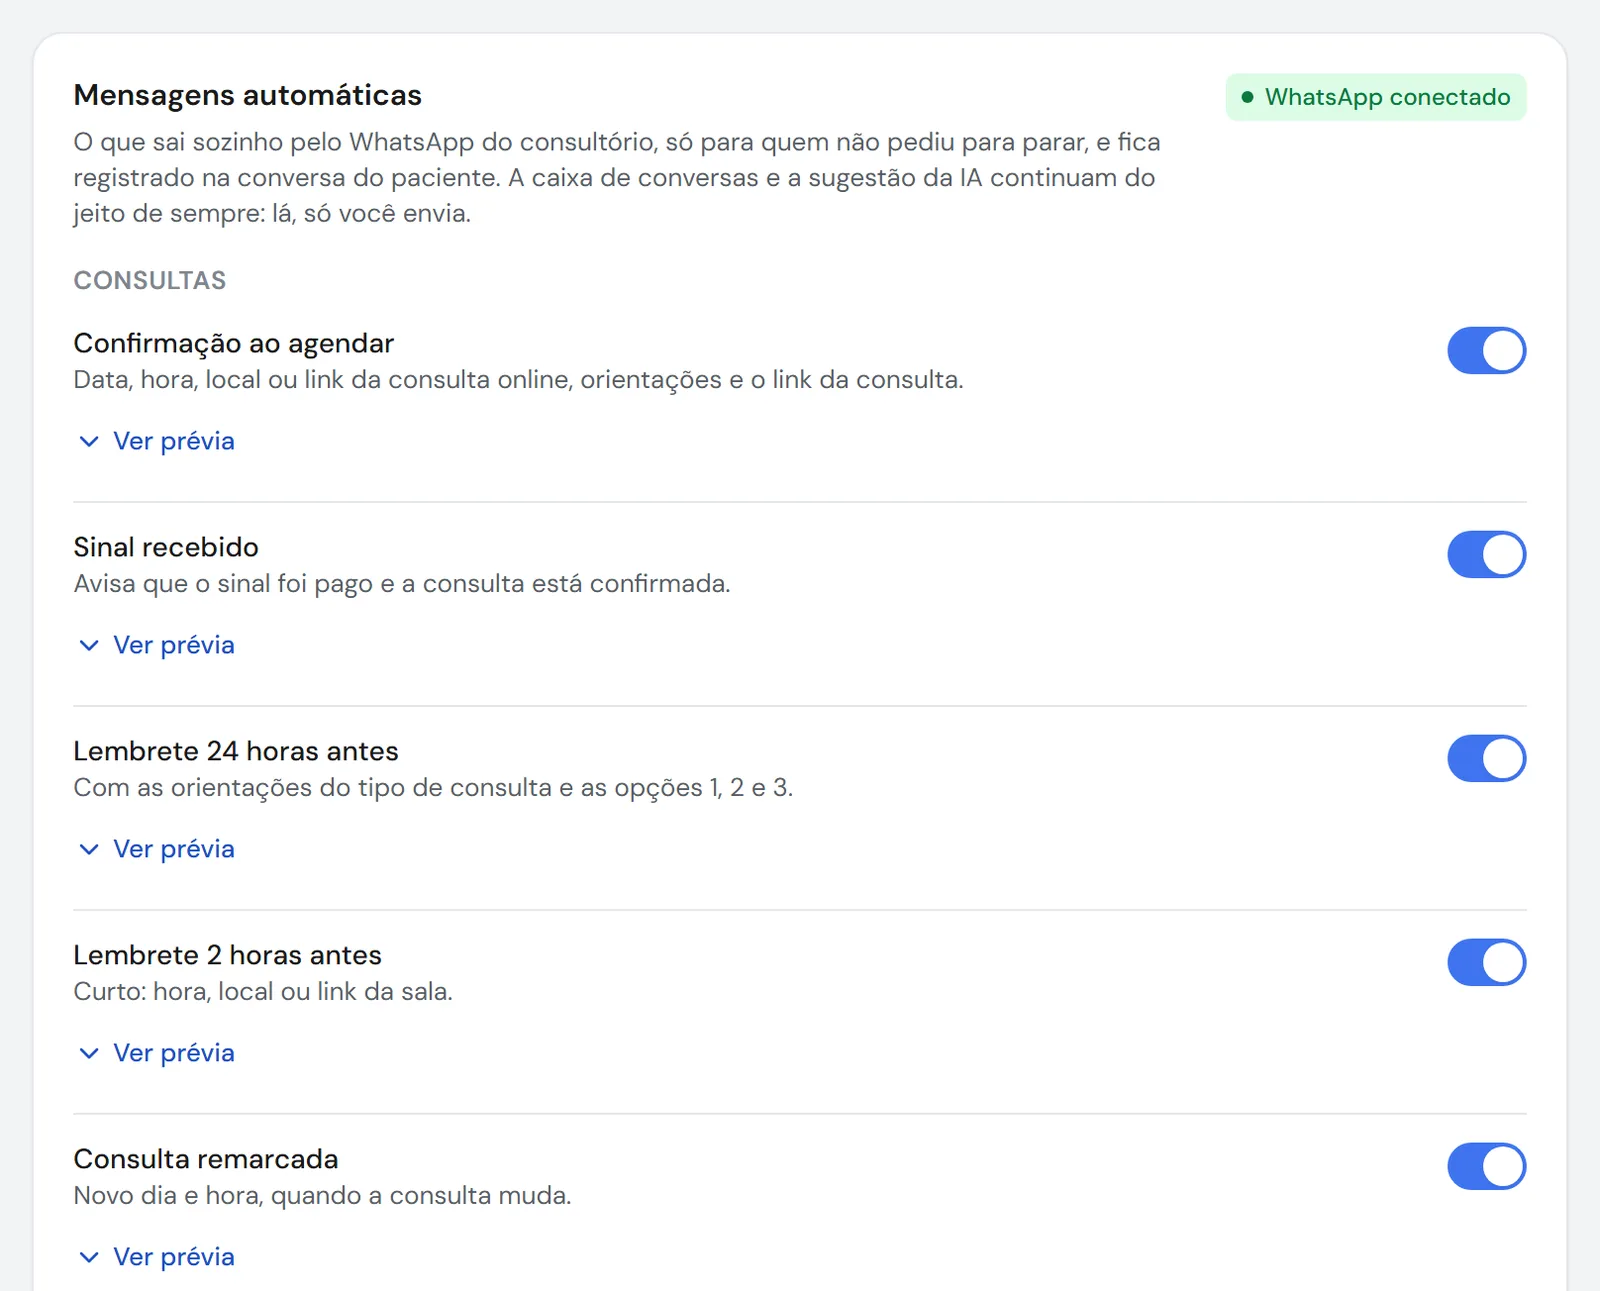
Task: Expand the Lembrete 2 horas antes preview
Action: pos(156,1053)
